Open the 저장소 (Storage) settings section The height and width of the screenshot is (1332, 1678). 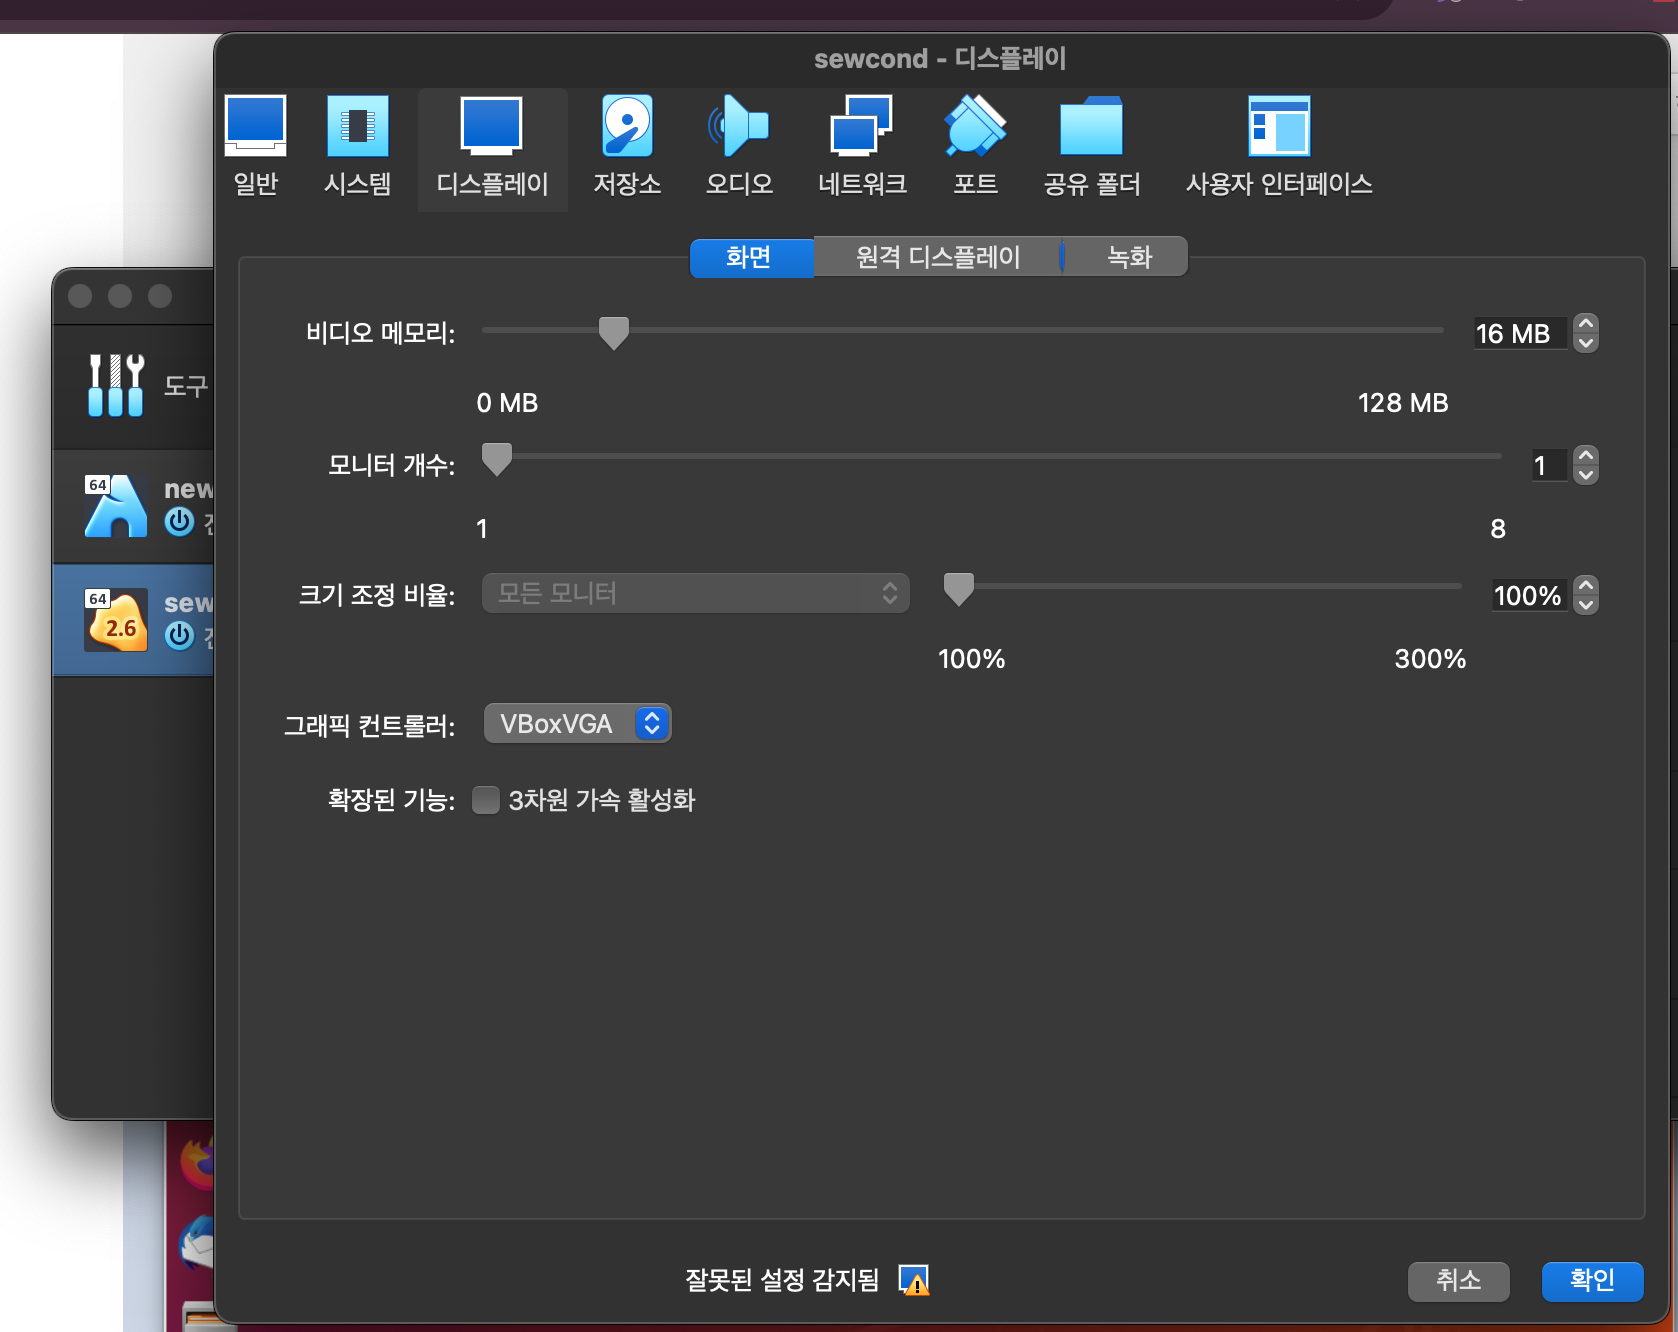627,146
